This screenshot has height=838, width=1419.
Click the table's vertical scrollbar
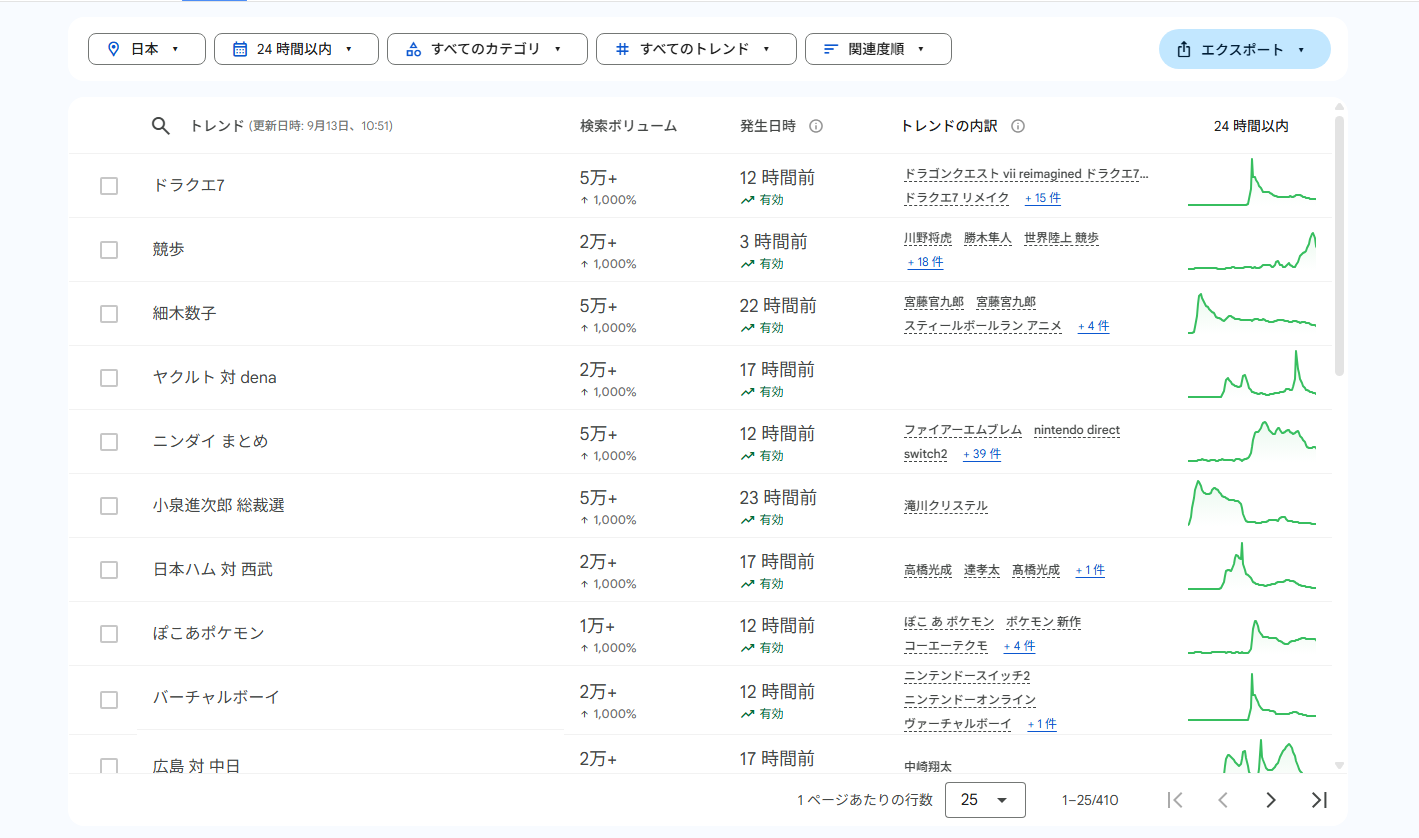point(1340,246)
